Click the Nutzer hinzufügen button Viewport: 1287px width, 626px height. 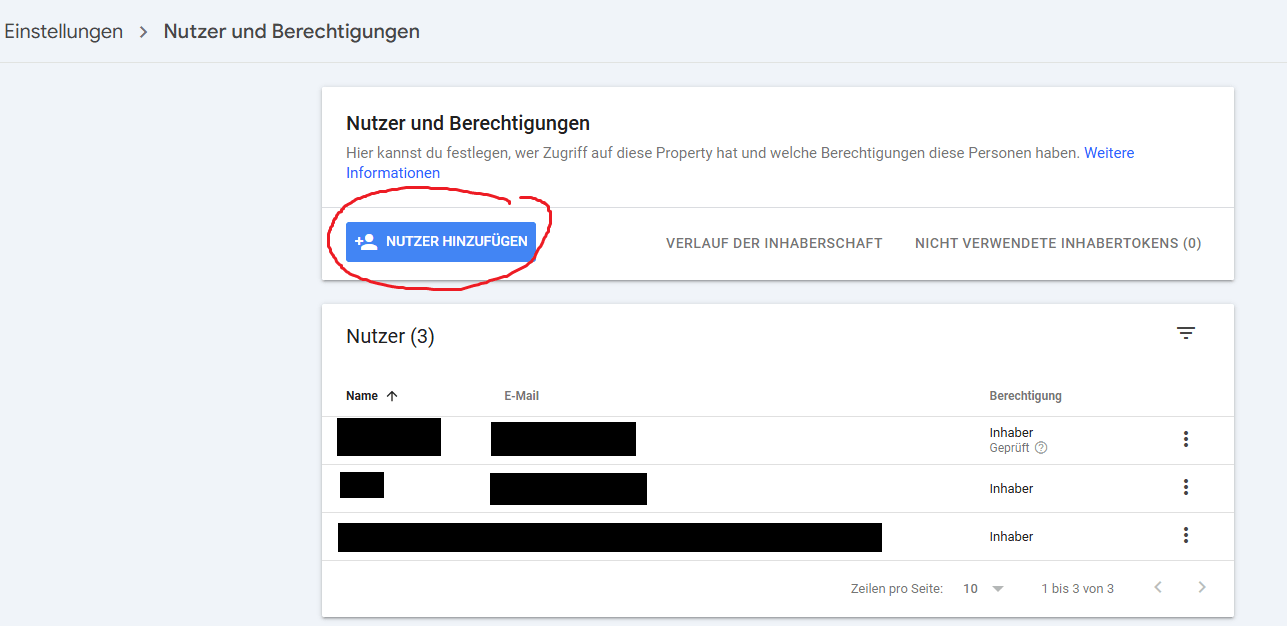tap(441, 242)
